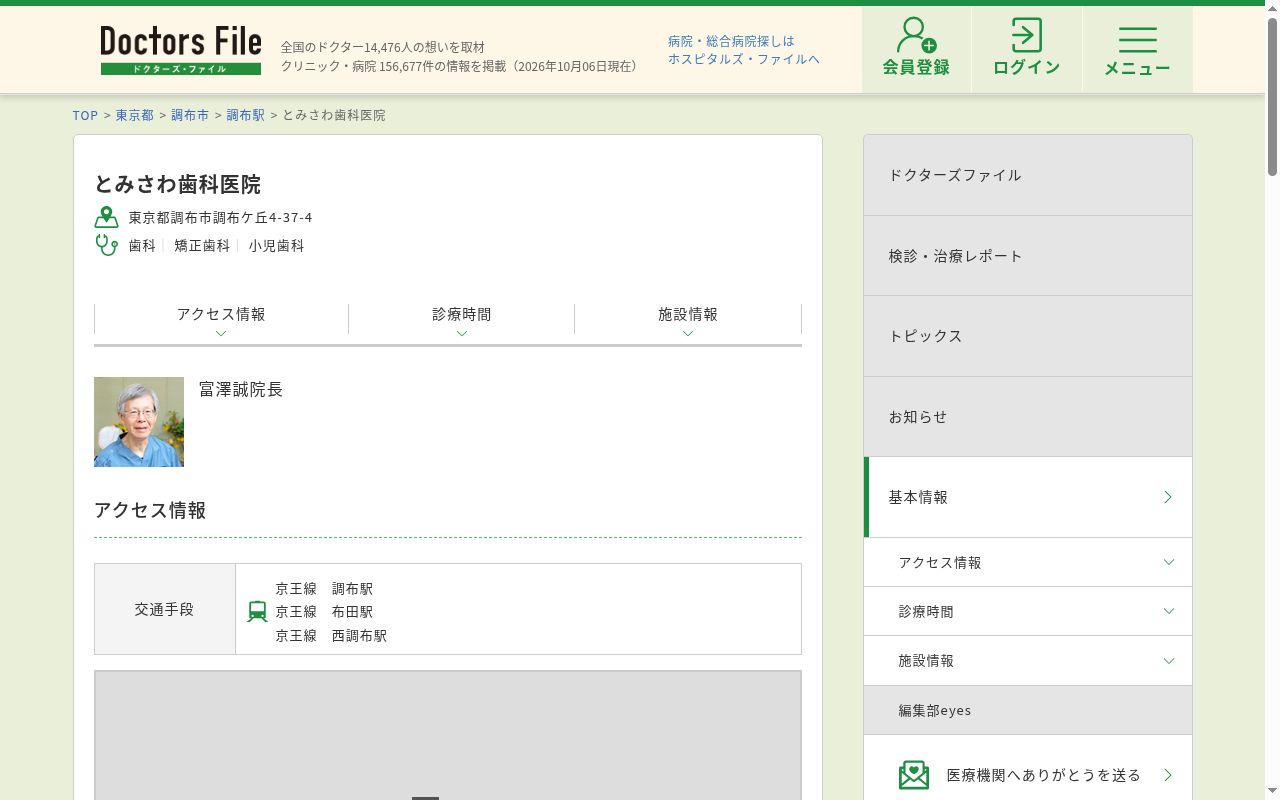Click the ログイン arrow icon
Viewport: 1280px width, 800px height.
tap(1026, 35)
